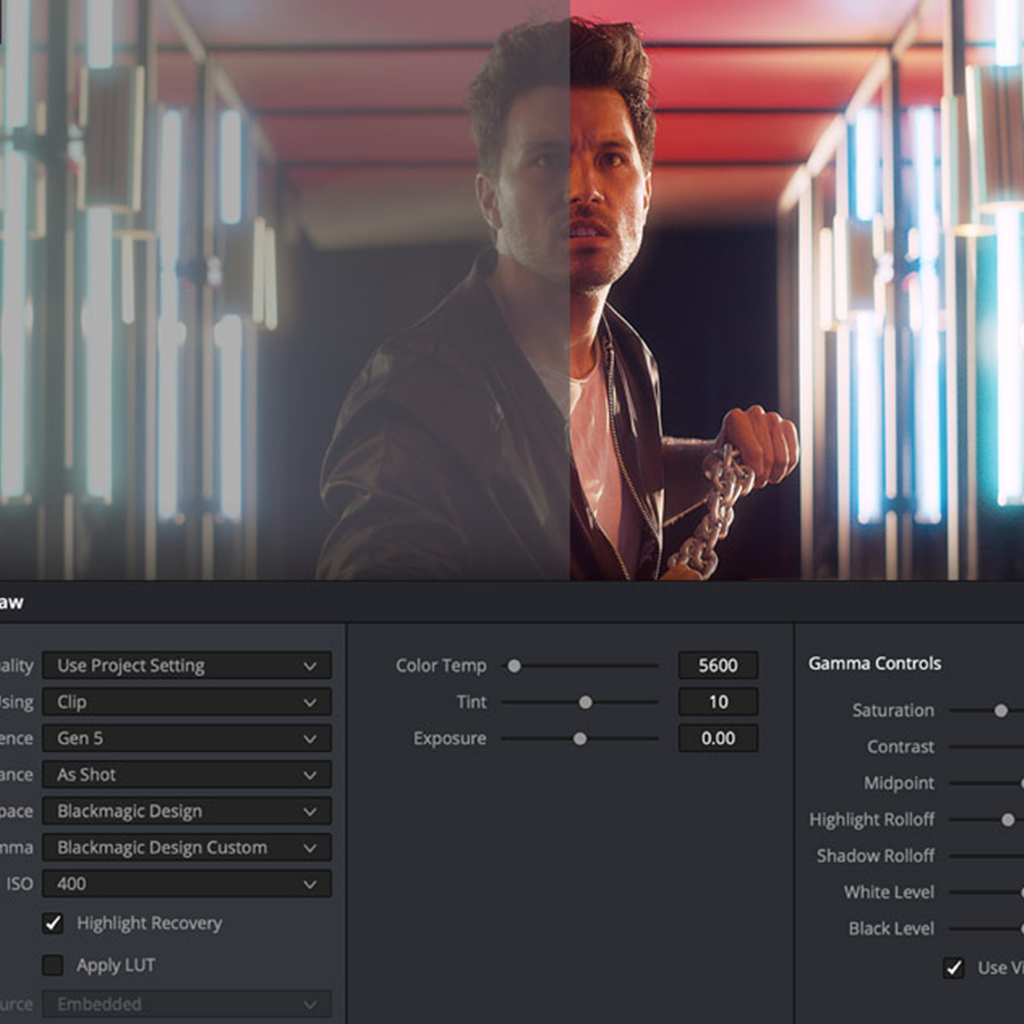Image resolution: width=1024 pixels, height=1024 pixels.
Task: Click the Tint slider handle
Action: (585, 702)
